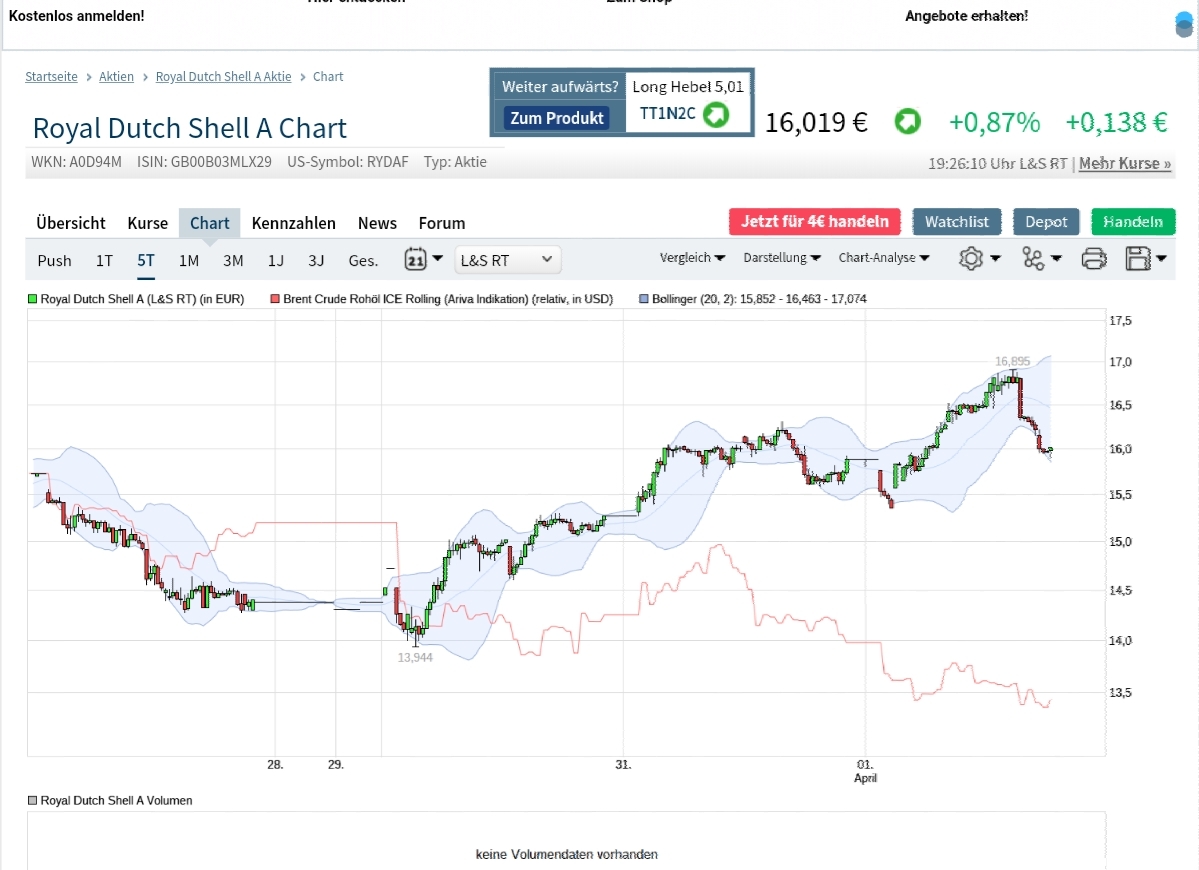The width and height of the screenshot is (1199, 870).
Task: Click green arrow icon beside TT1N2C
Action: tap(716, 115)
